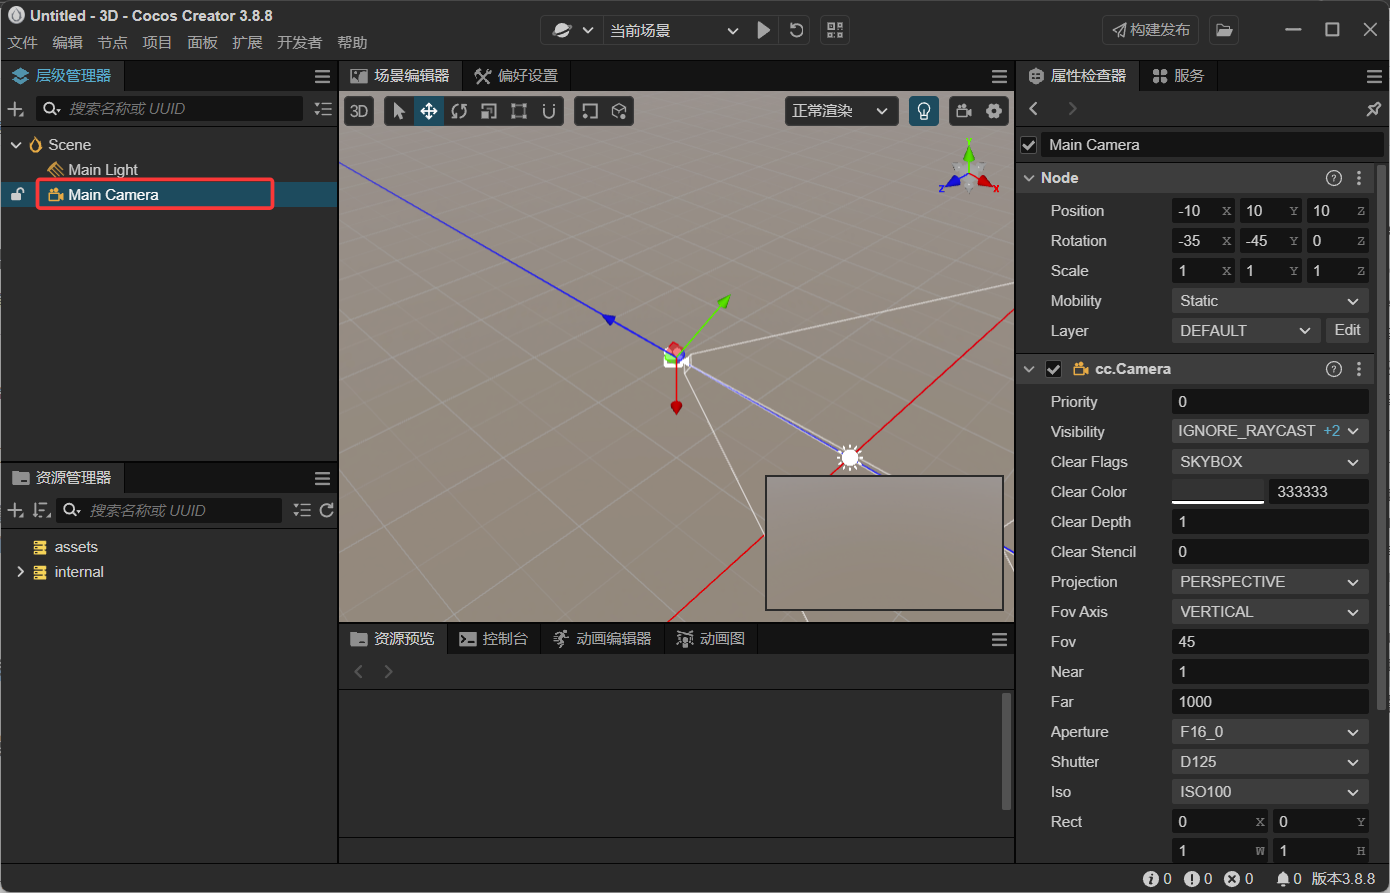Select the rotate transform tool
The image size is (1390, 893).
click(x=459, y=111)
